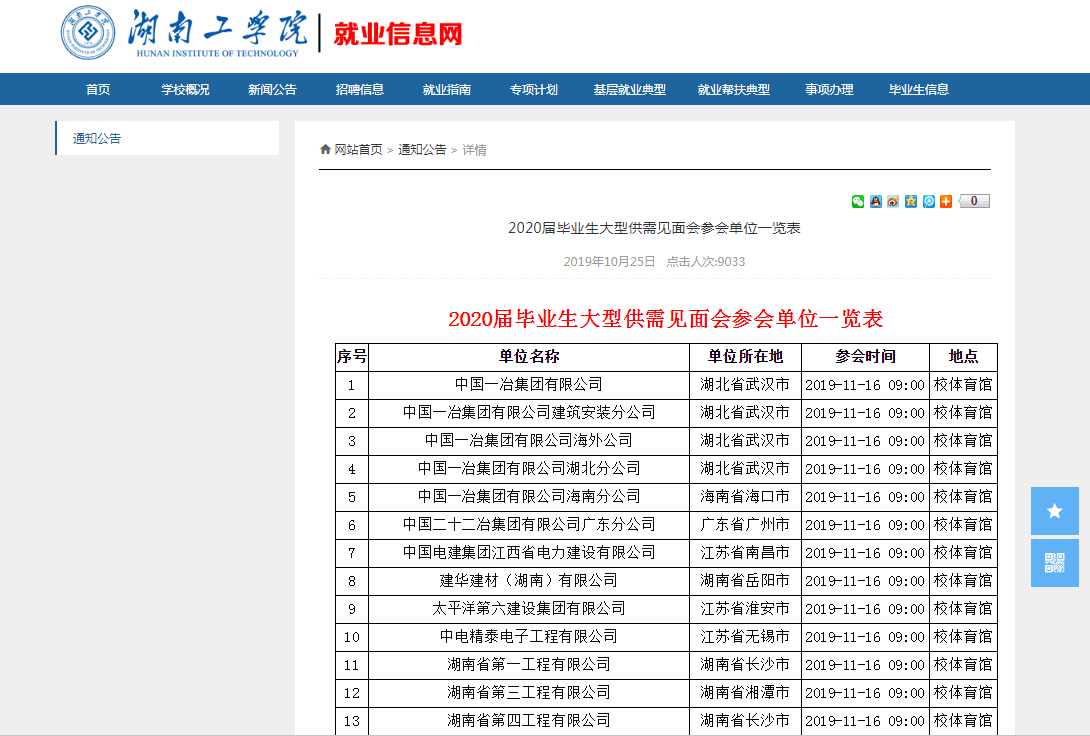
Task: Click the share count box showing 0
Action: 974,201
